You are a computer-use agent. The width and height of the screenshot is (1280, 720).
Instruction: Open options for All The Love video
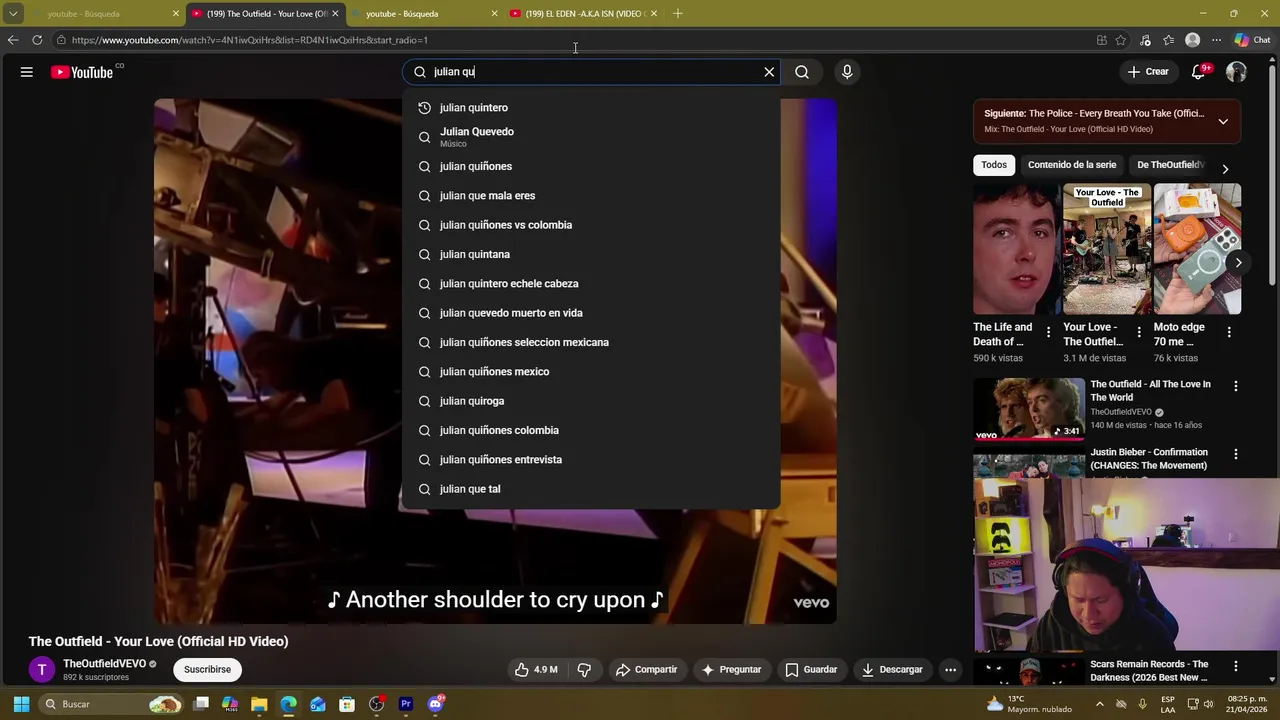click(1236, 386)
